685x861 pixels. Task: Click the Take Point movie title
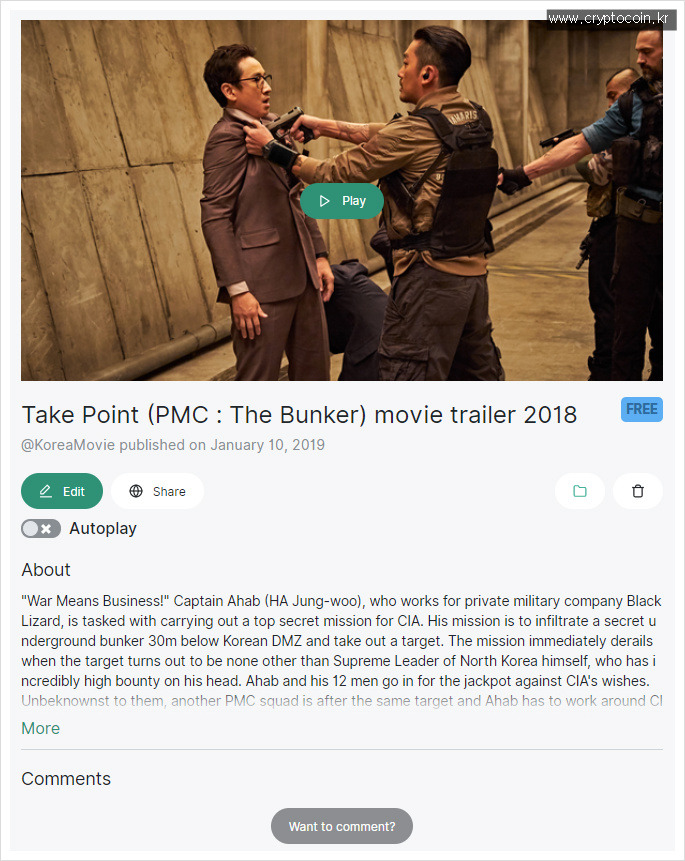pos(299,415)
